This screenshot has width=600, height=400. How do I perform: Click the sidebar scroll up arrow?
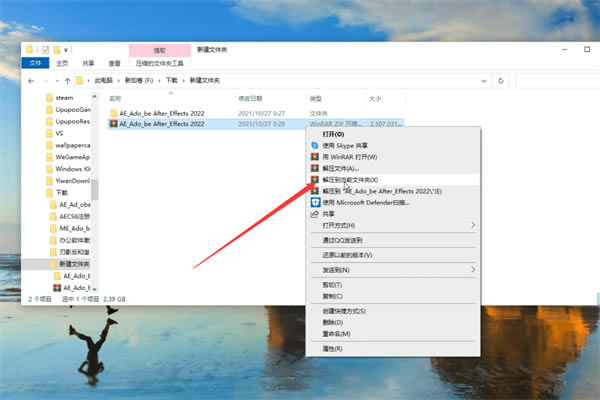pyautogui.click(x=95, y=97)
